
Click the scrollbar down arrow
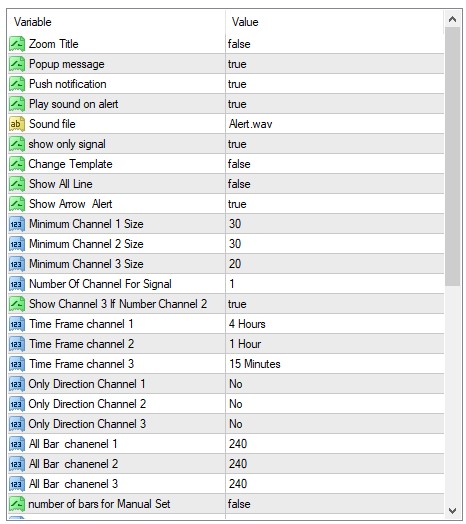(x=453, y=510)
